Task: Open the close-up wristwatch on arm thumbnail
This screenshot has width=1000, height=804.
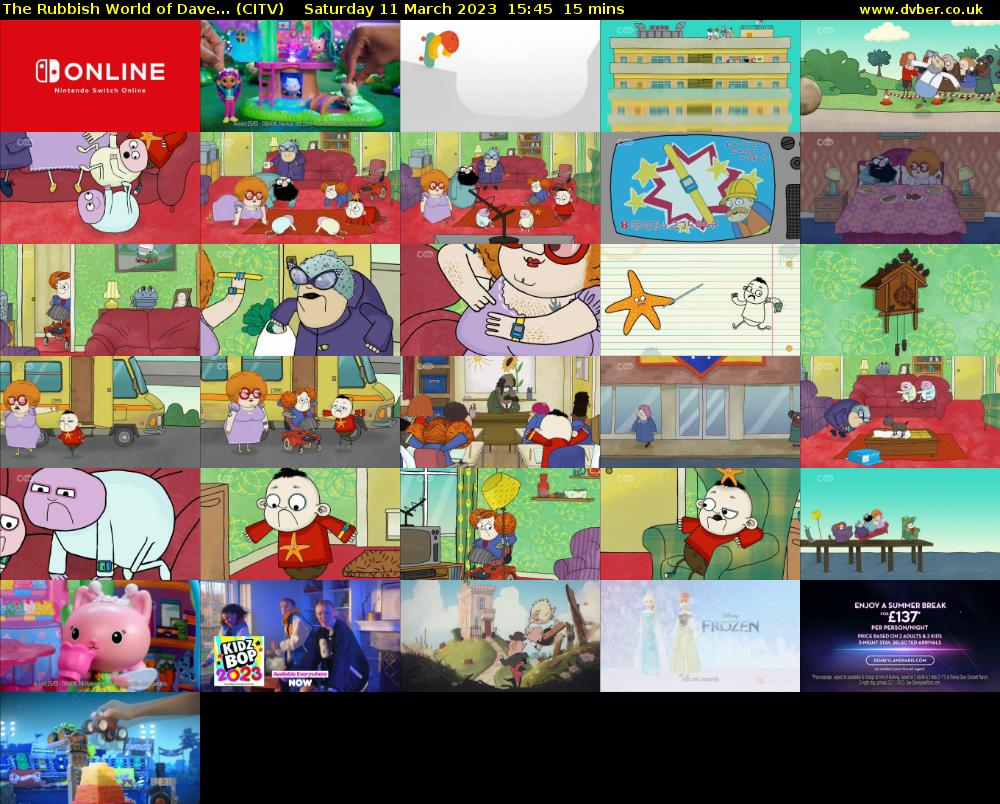Action: click(500, 300)
